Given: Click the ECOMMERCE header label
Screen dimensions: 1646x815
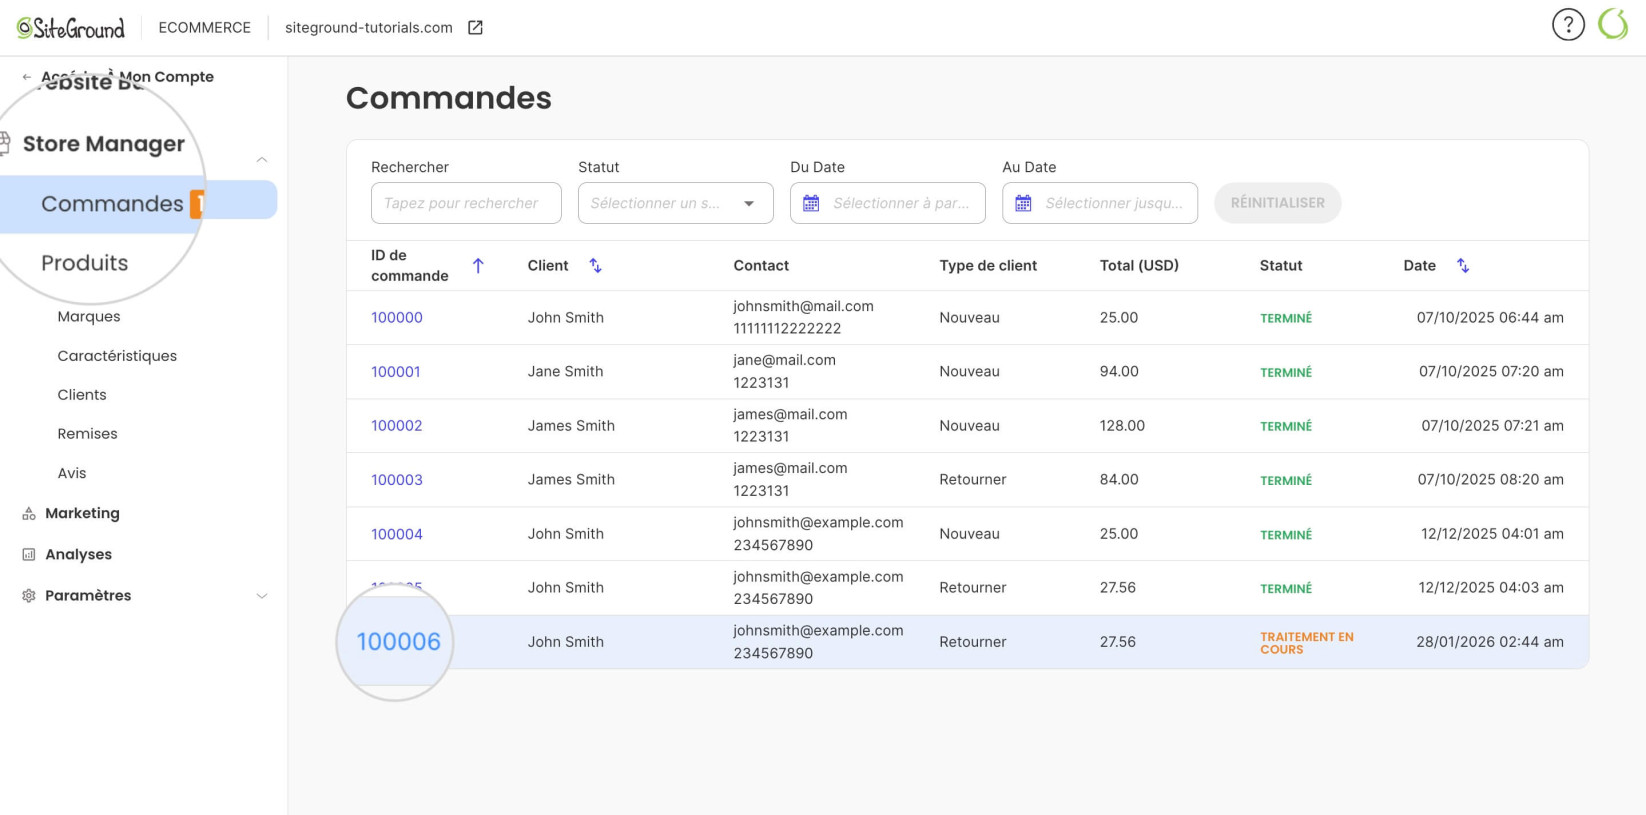Looking at the screenshot, I should point(205,28).
